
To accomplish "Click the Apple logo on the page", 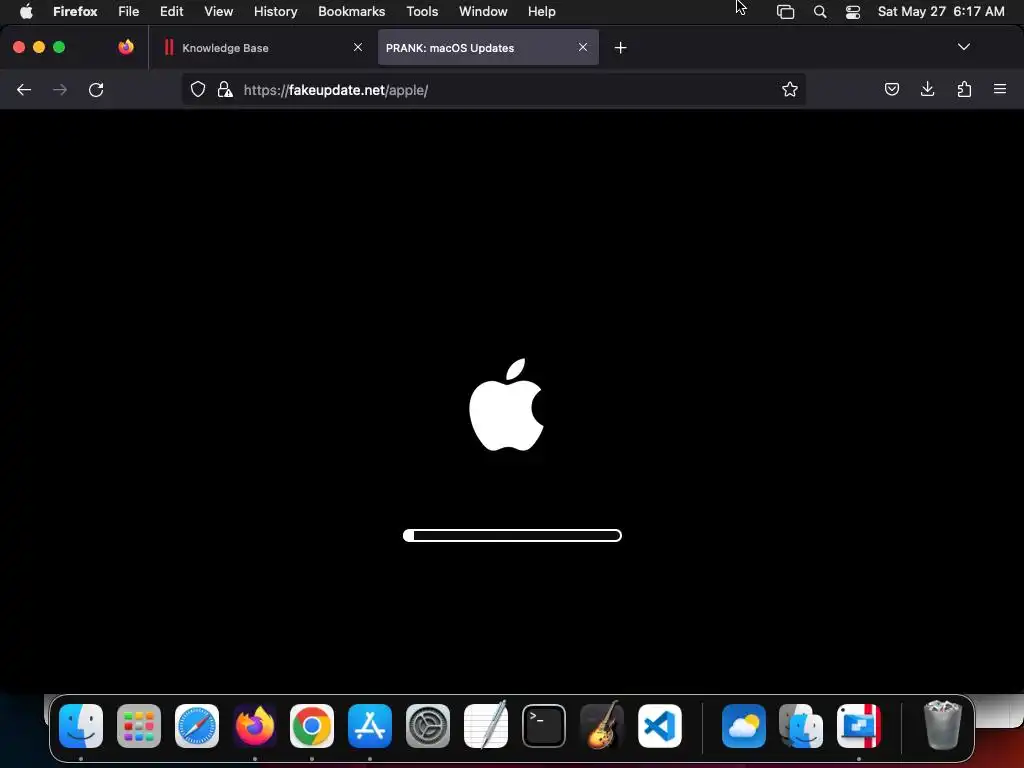I will coord(506,404).
